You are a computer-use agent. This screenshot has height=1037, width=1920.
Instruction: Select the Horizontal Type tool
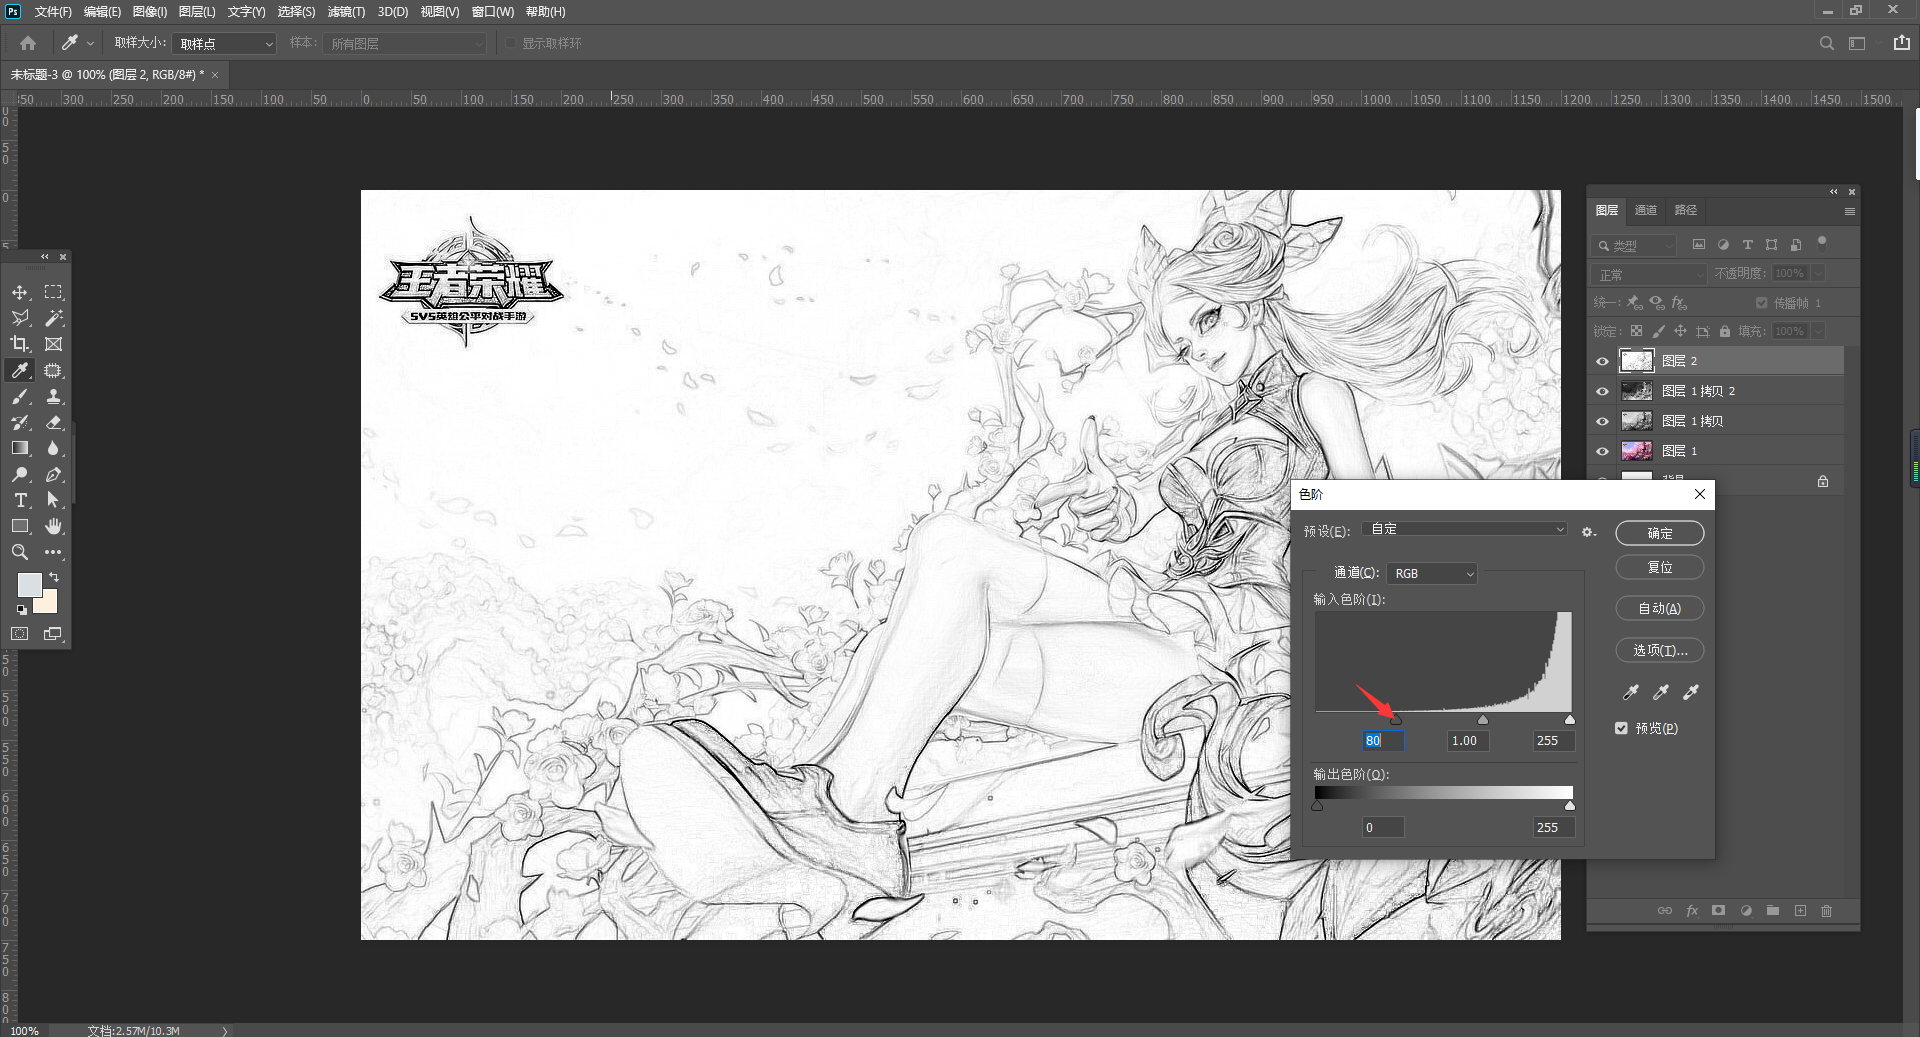(20, 500)
